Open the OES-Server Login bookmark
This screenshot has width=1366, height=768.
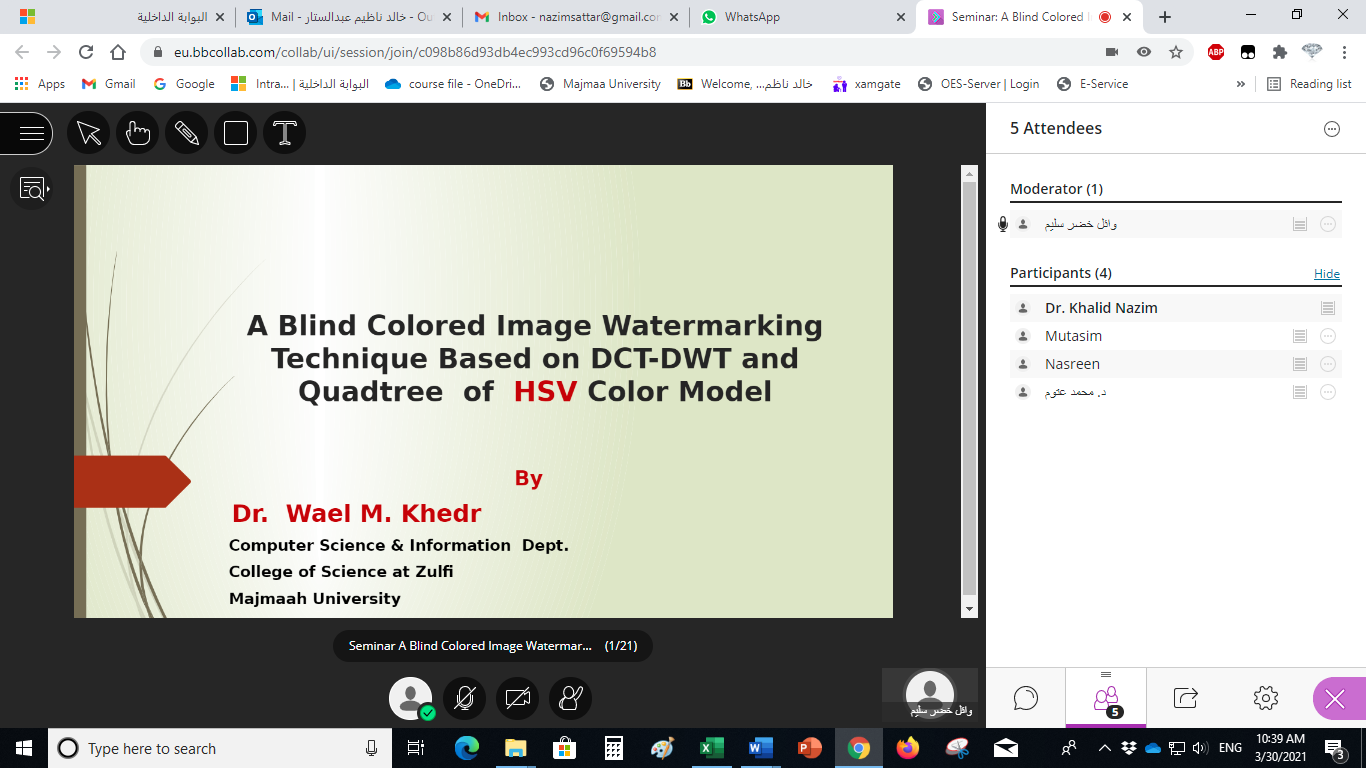pos(978,84)
